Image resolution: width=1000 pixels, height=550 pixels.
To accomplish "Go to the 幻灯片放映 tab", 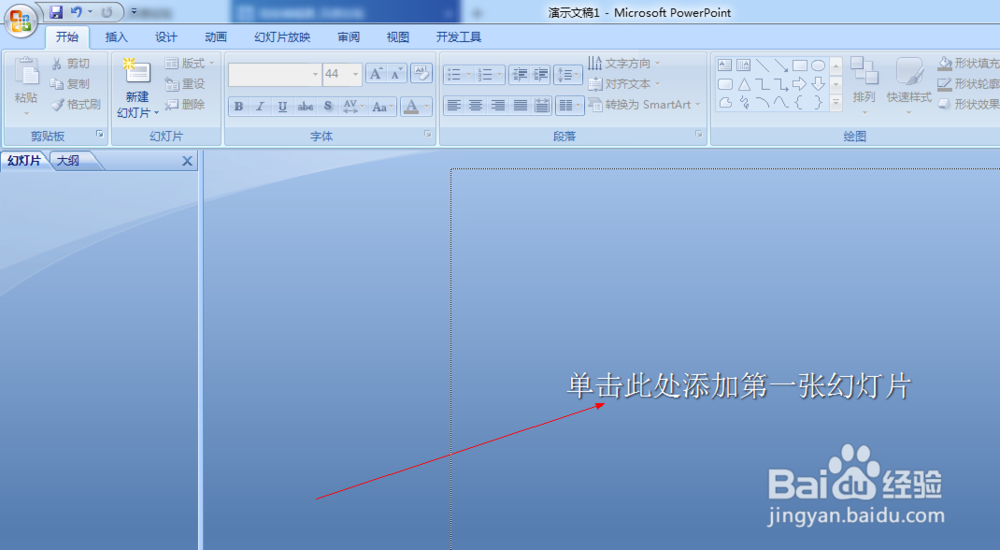I will (x=282, y=37).
